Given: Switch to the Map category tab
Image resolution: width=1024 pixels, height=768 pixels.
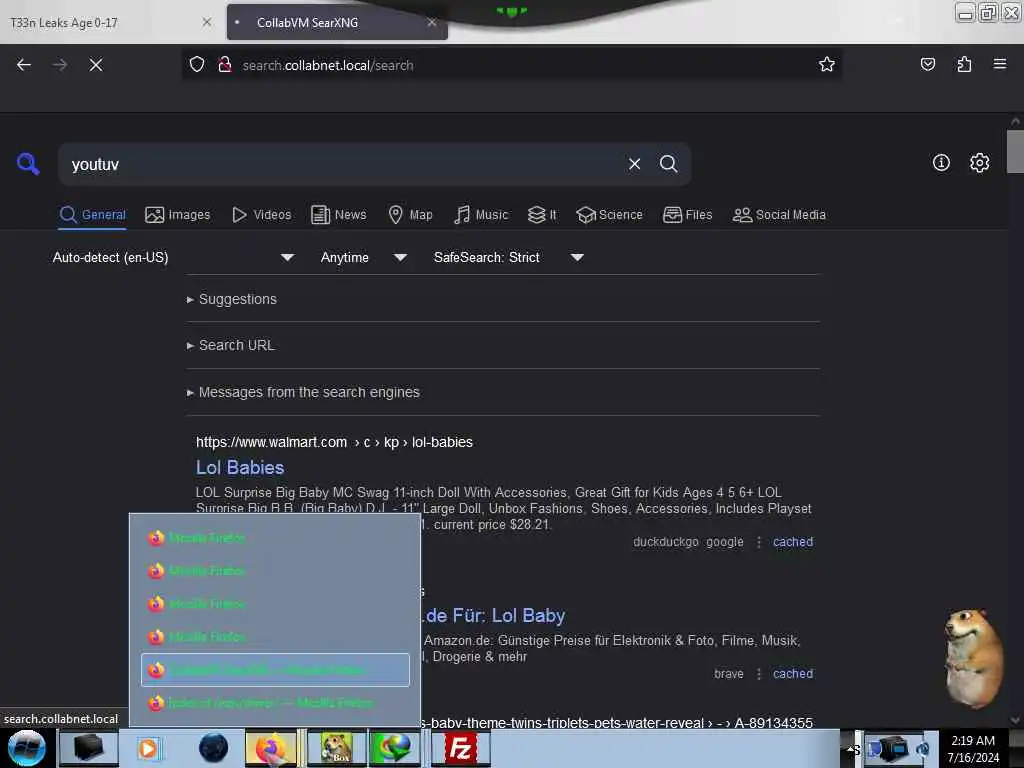Looking at the screenshot, I should point(410,215).
